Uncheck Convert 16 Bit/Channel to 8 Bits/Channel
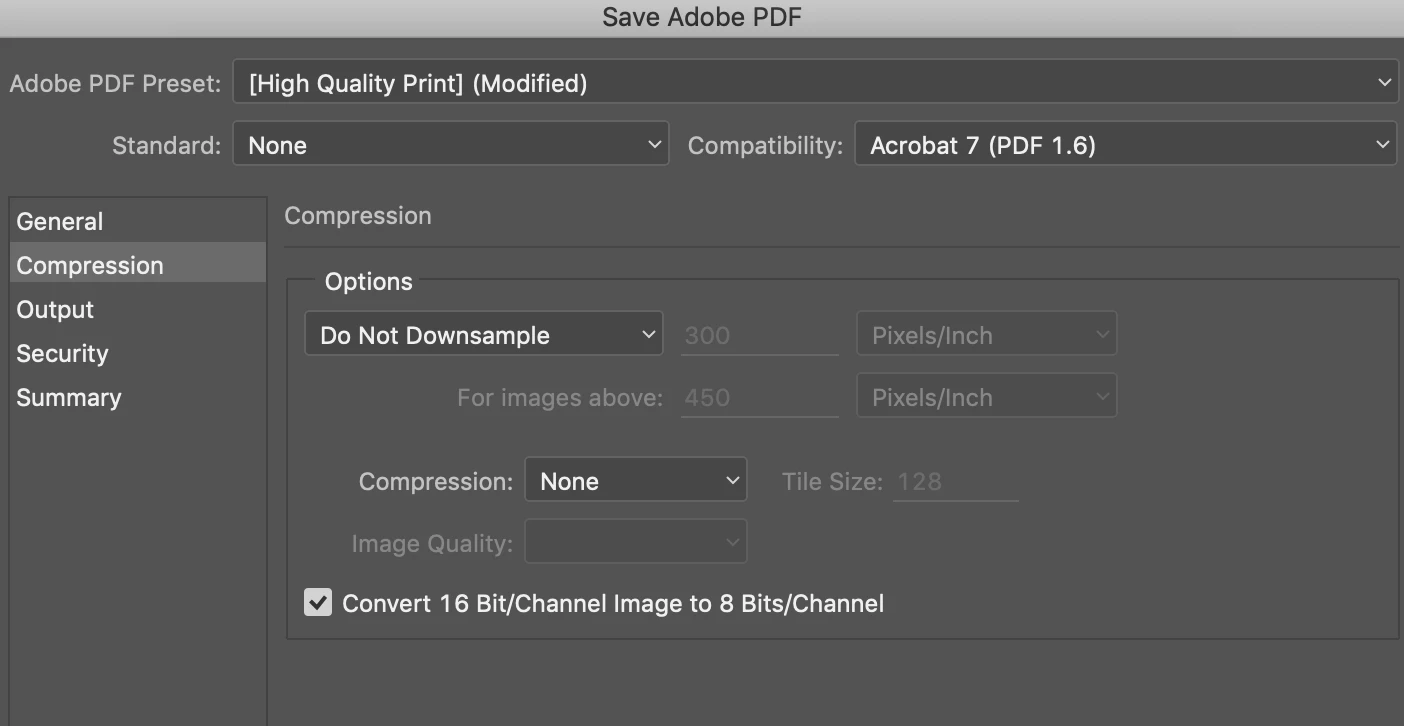 318,603
